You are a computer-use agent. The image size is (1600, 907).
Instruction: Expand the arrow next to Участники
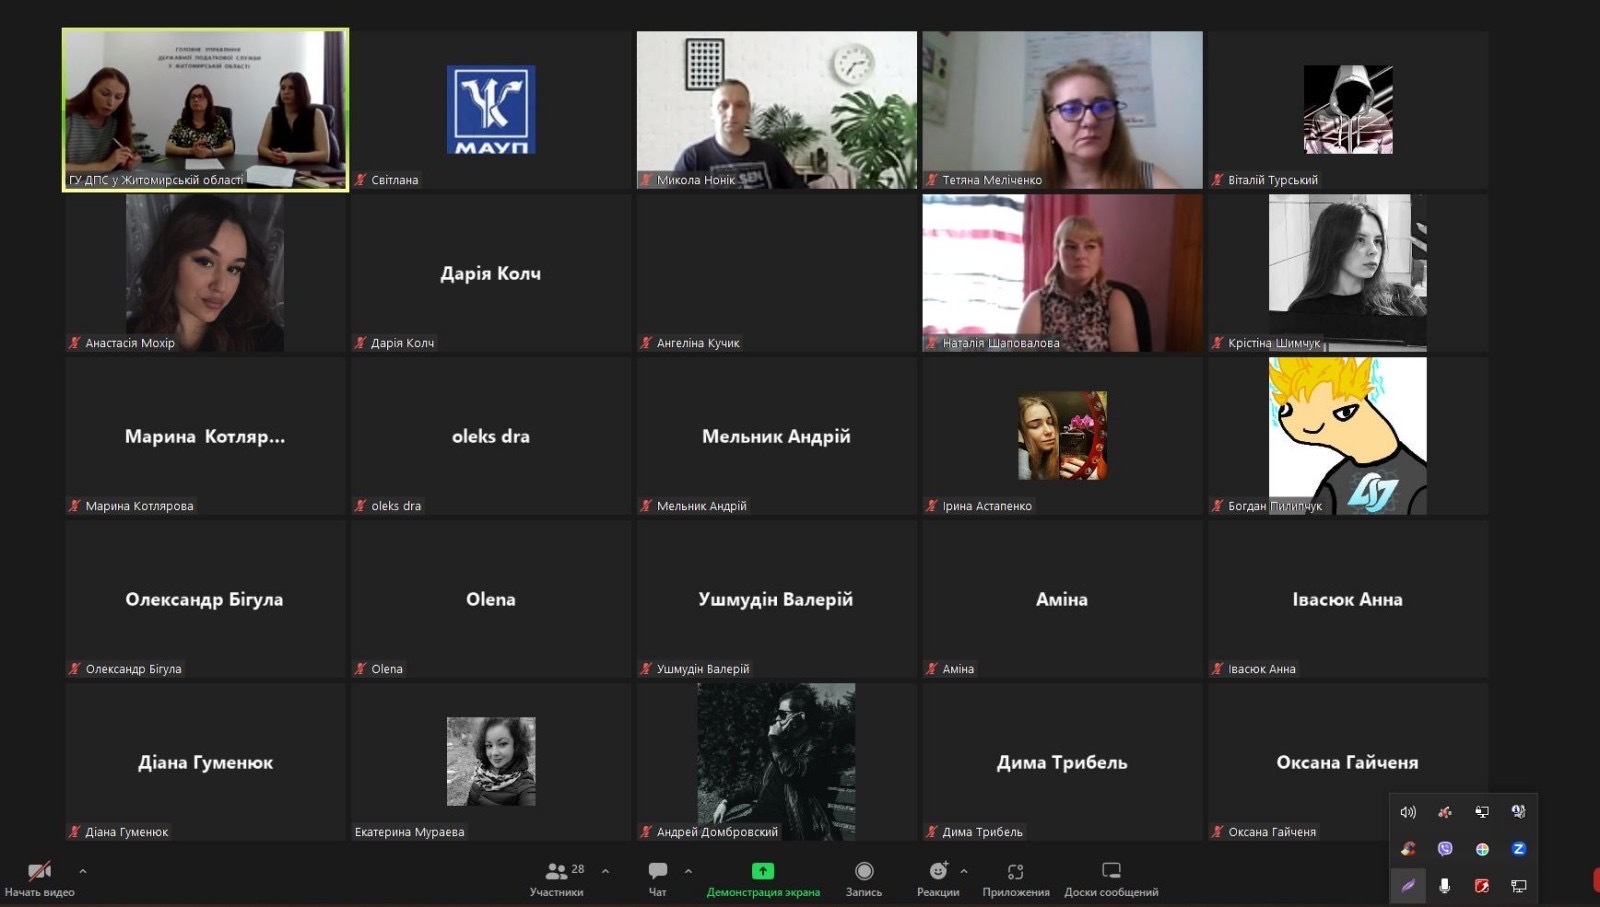pyautogui.click(x=605, y=871)
